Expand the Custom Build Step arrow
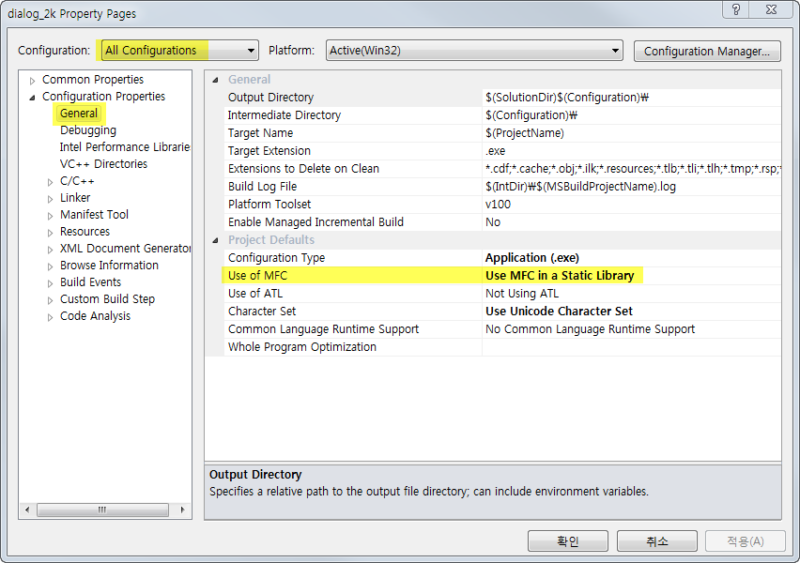The width and height of the screenshot is (800, 563). 50,300
